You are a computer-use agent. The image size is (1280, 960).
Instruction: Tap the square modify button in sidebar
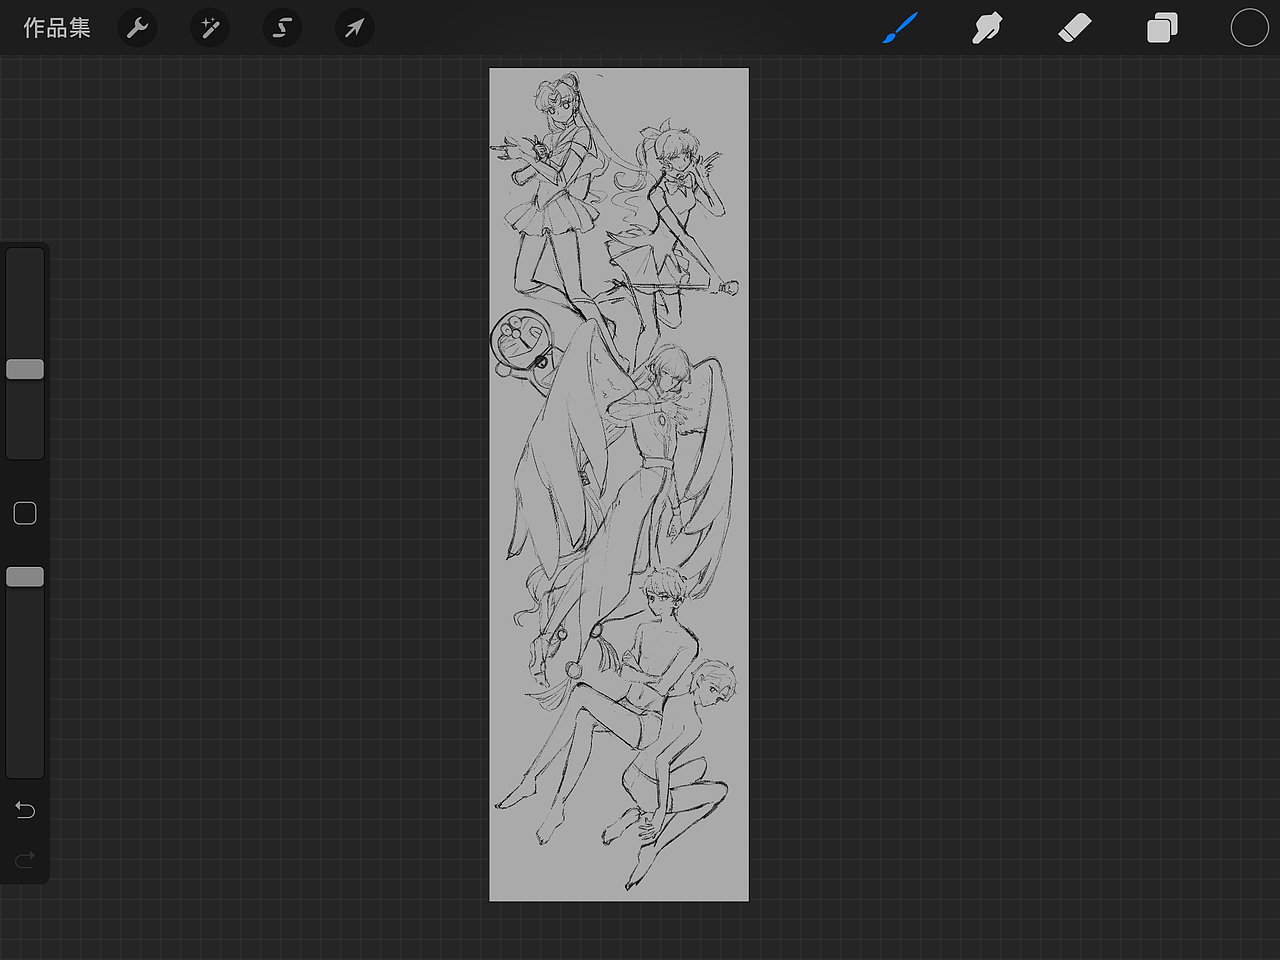25,513
